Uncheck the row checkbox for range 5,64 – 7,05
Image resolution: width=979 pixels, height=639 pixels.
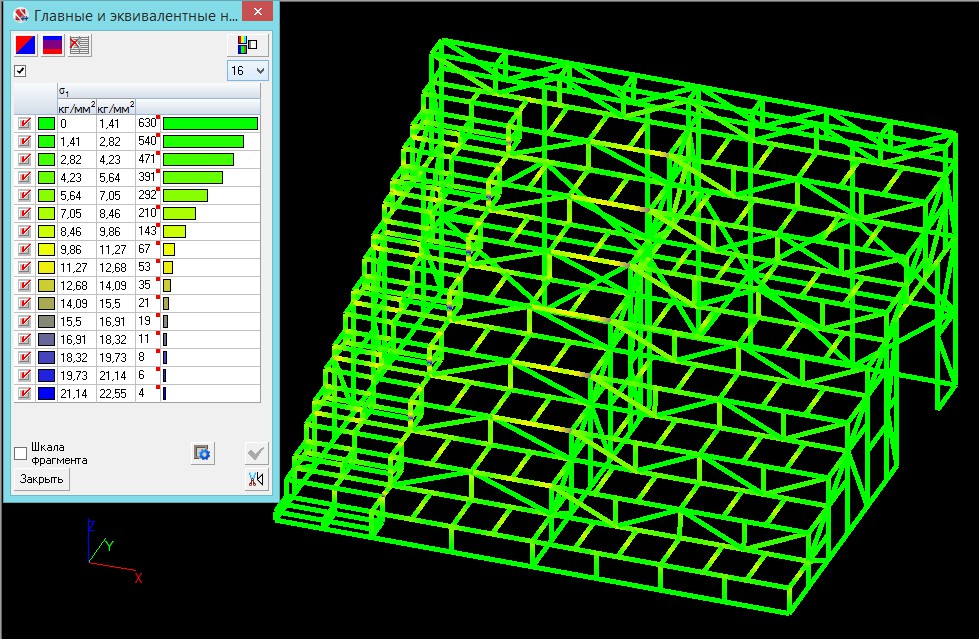[x=24, y=196]
